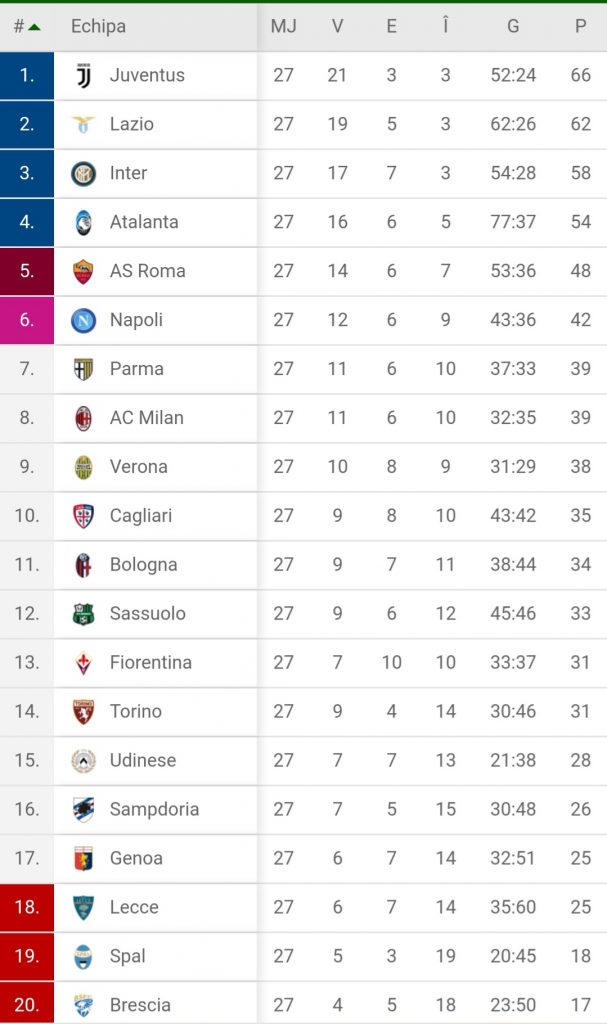Image resolution: width=607 pixels, height=1024 pixels.
Task: Open the Parma team link
Action: (x=136, y=369)
